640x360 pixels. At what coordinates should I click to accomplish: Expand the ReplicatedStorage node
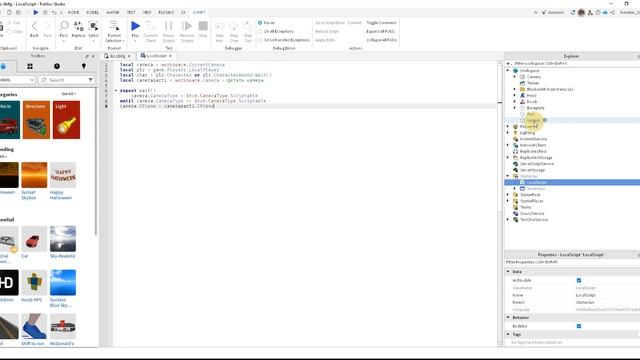coord(508,158)
